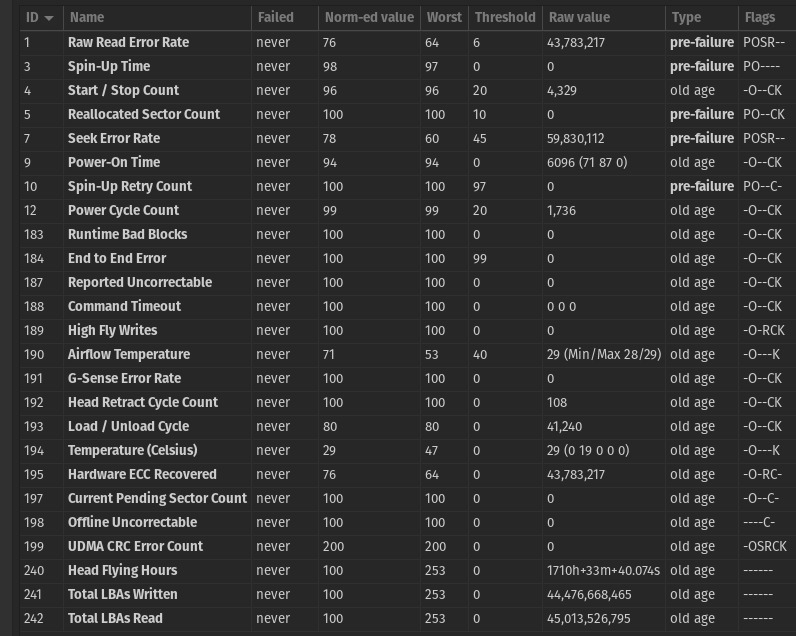The image size is (796, 636).
Task: Sort by the Flags column header
Action: pyautogui.click(x=759, y=18)
